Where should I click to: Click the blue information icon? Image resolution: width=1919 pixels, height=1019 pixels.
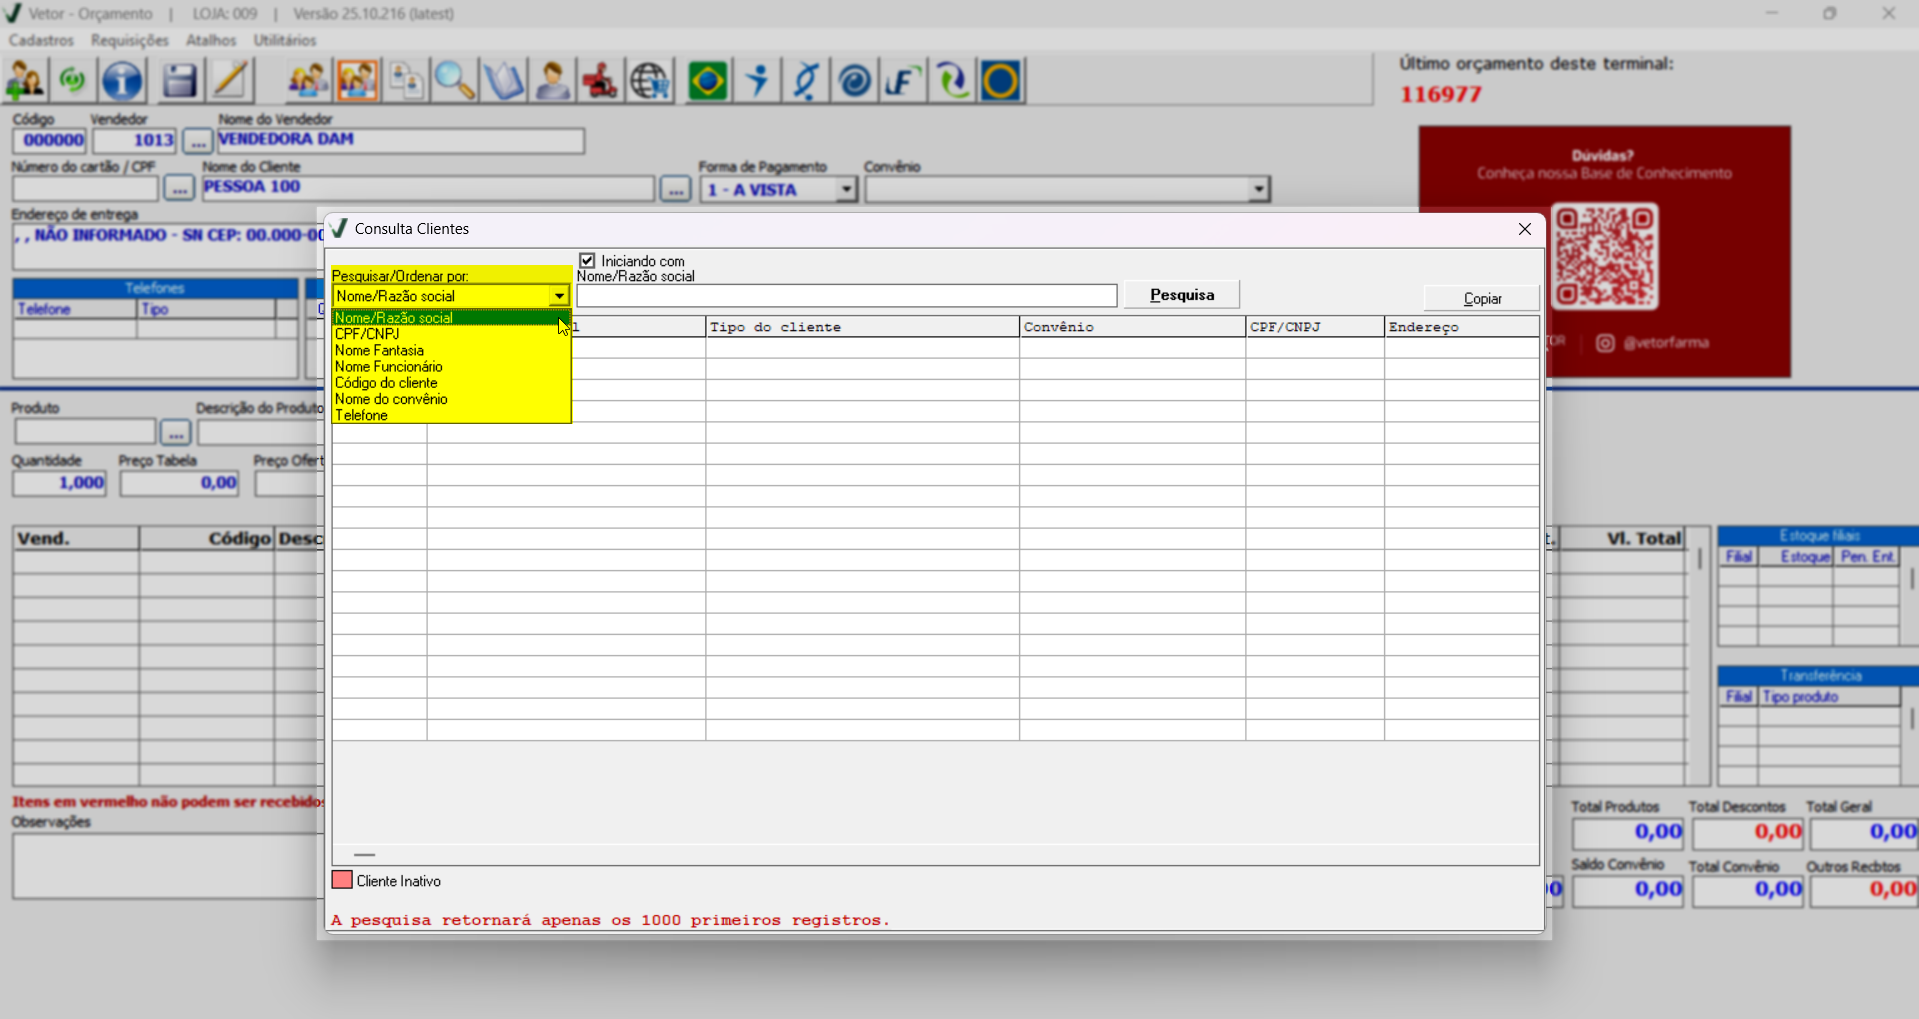123,81
